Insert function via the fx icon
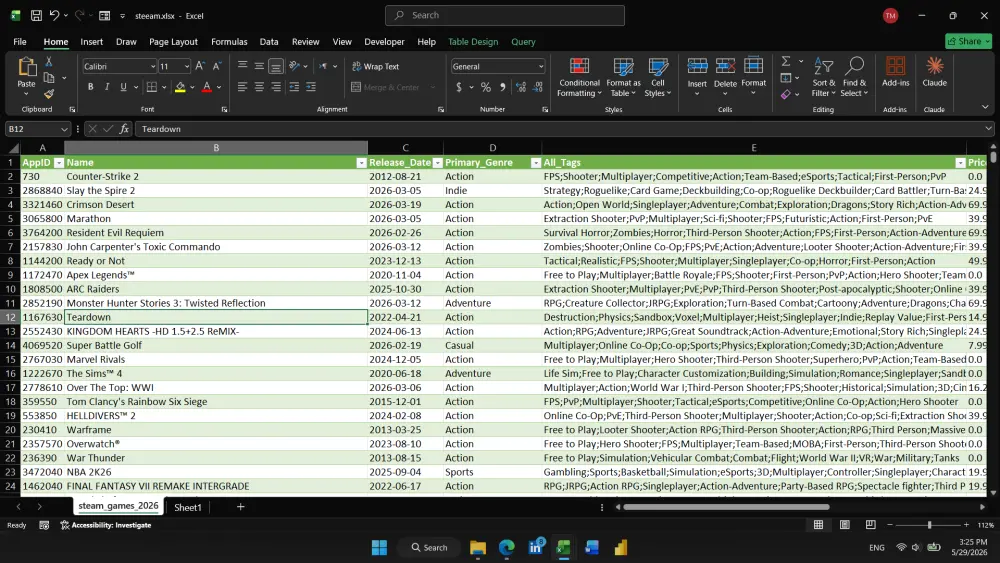This screenshot has width=1000, height=563. tap(124, 129)
